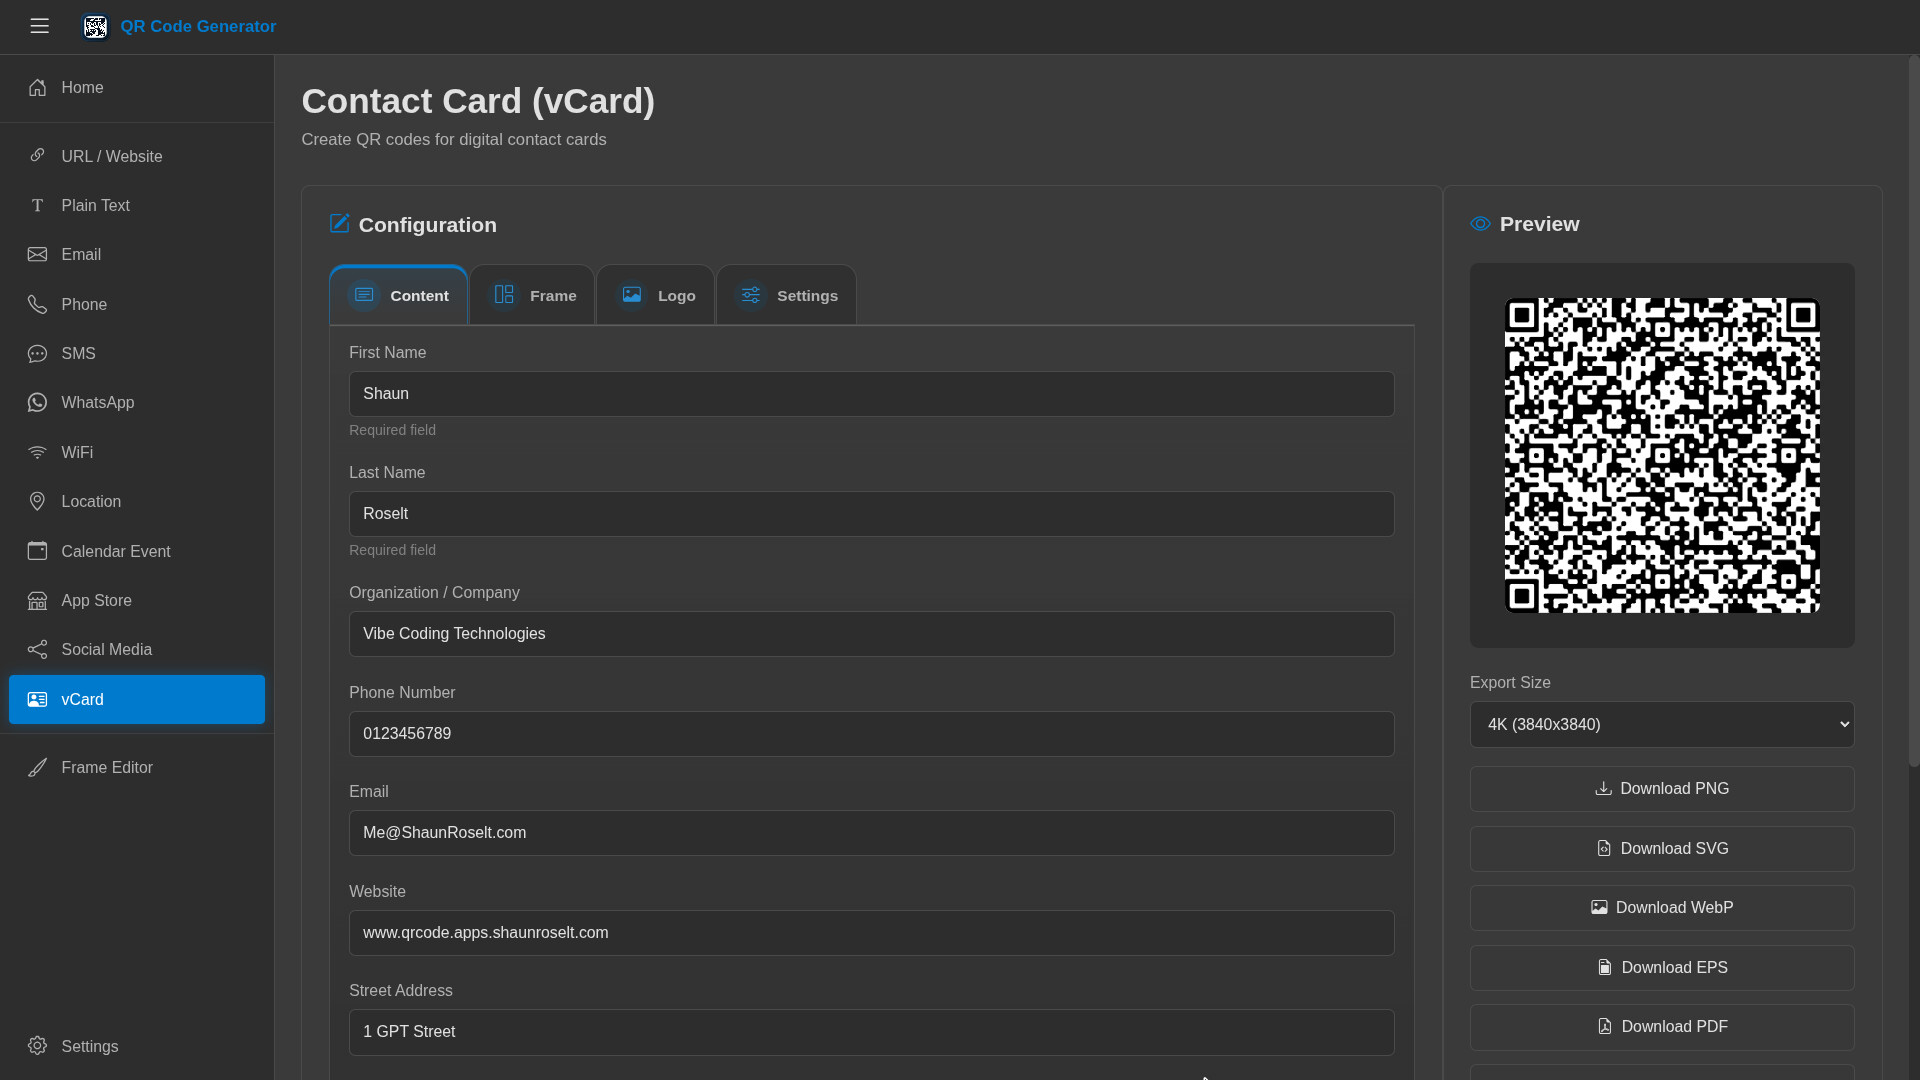Click the Download SVG button

click(x=1662, y=849)
